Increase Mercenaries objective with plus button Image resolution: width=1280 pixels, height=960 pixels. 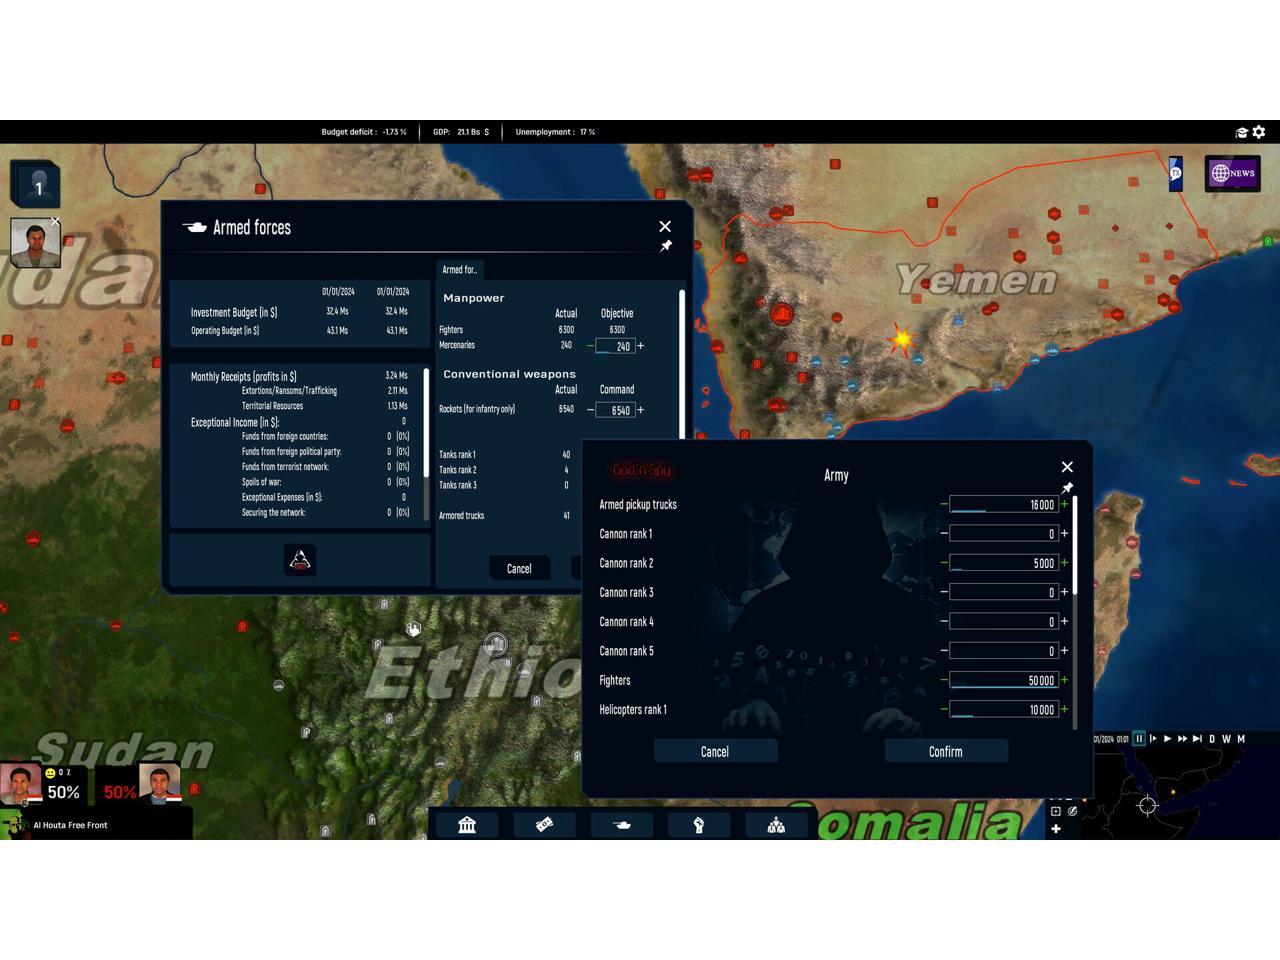[641, 346]
